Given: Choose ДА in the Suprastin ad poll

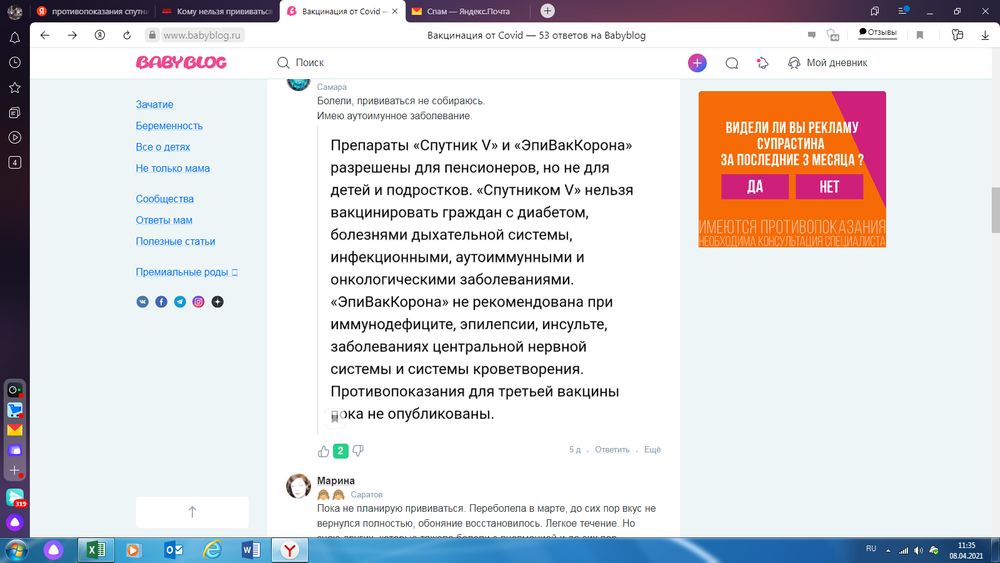Looking at the screenshot, I should coord(754,187).
